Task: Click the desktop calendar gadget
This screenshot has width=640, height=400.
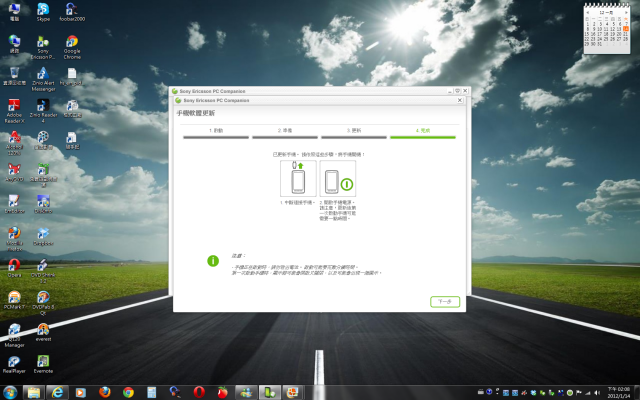Action: 607,29
